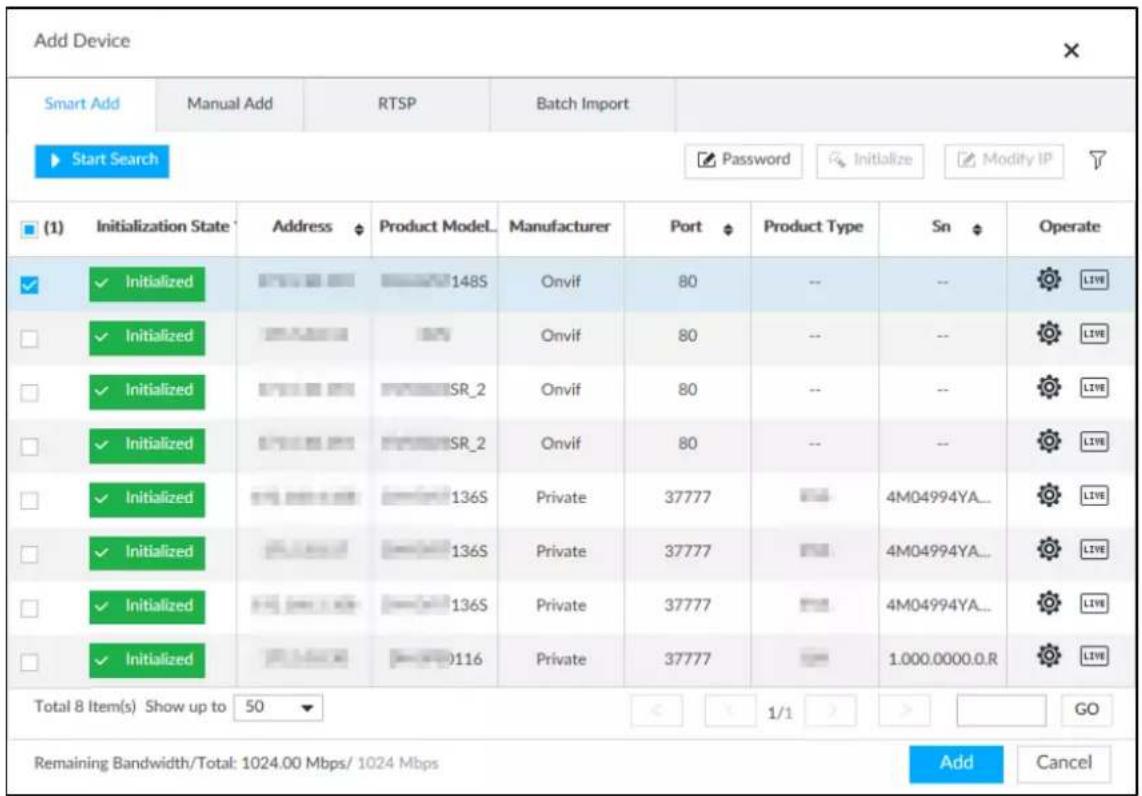Click the GO page button

click(x=1086, y=709)
